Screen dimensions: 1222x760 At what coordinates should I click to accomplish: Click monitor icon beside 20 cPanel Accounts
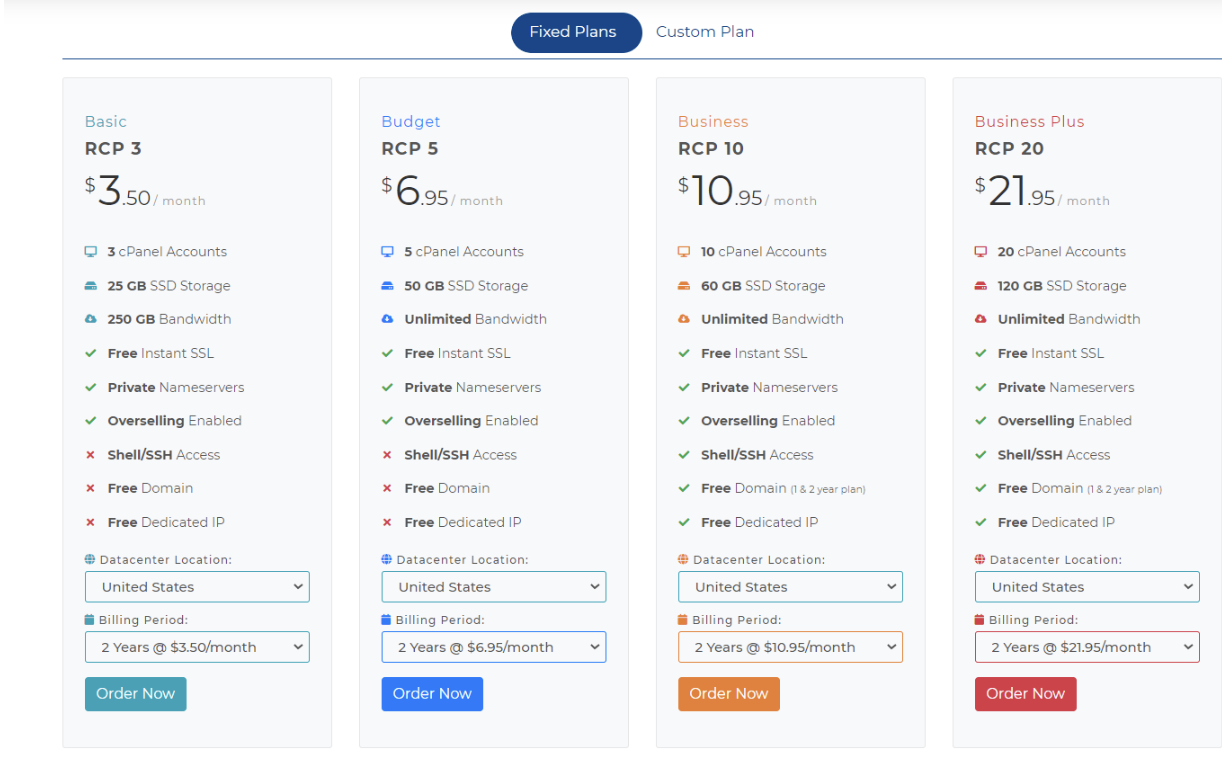(x=981, y=252)
